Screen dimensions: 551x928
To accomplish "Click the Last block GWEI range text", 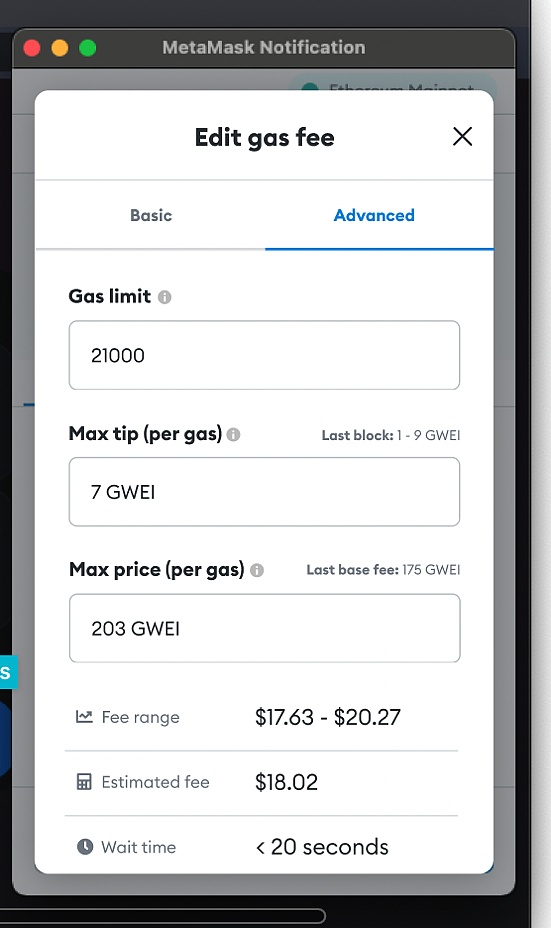I will [391, 436].
